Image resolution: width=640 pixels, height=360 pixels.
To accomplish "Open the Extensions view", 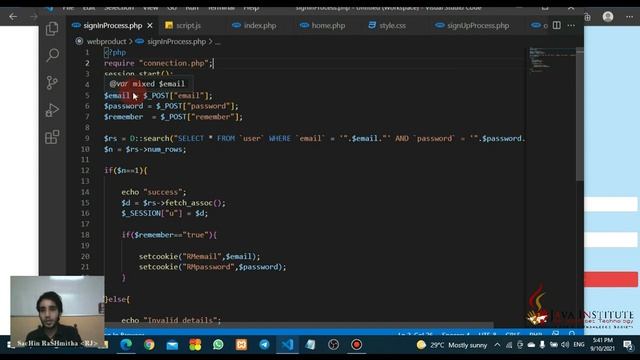I will [52, 137].
